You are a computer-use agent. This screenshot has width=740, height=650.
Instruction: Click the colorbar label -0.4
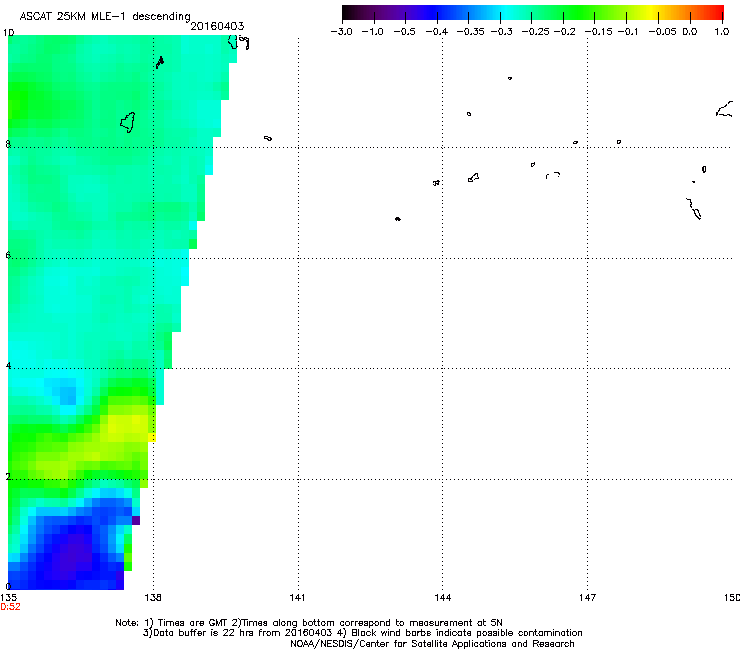click(437, 32)
